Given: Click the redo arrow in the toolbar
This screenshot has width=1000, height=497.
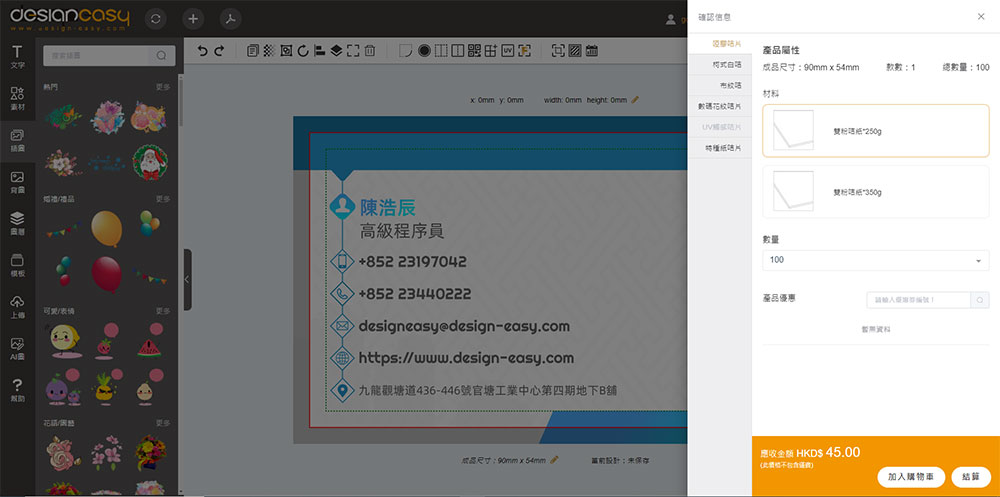Looking at the screenshot, I should 219,51.
